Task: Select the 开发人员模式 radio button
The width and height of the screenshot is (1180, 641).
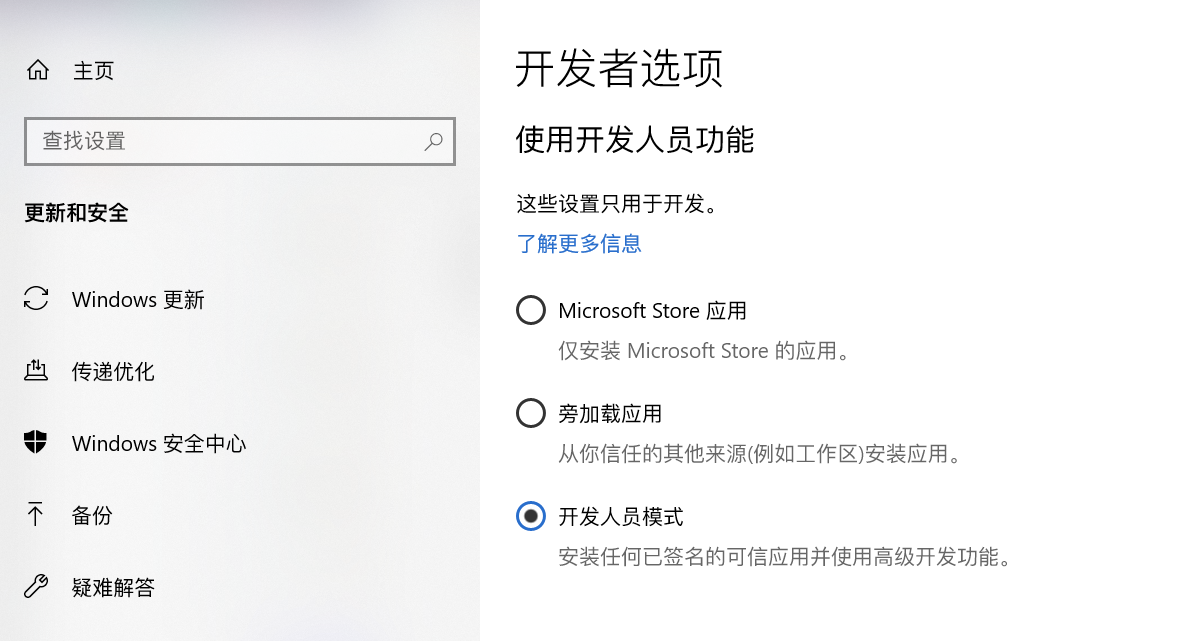Action: pos(531,516)
